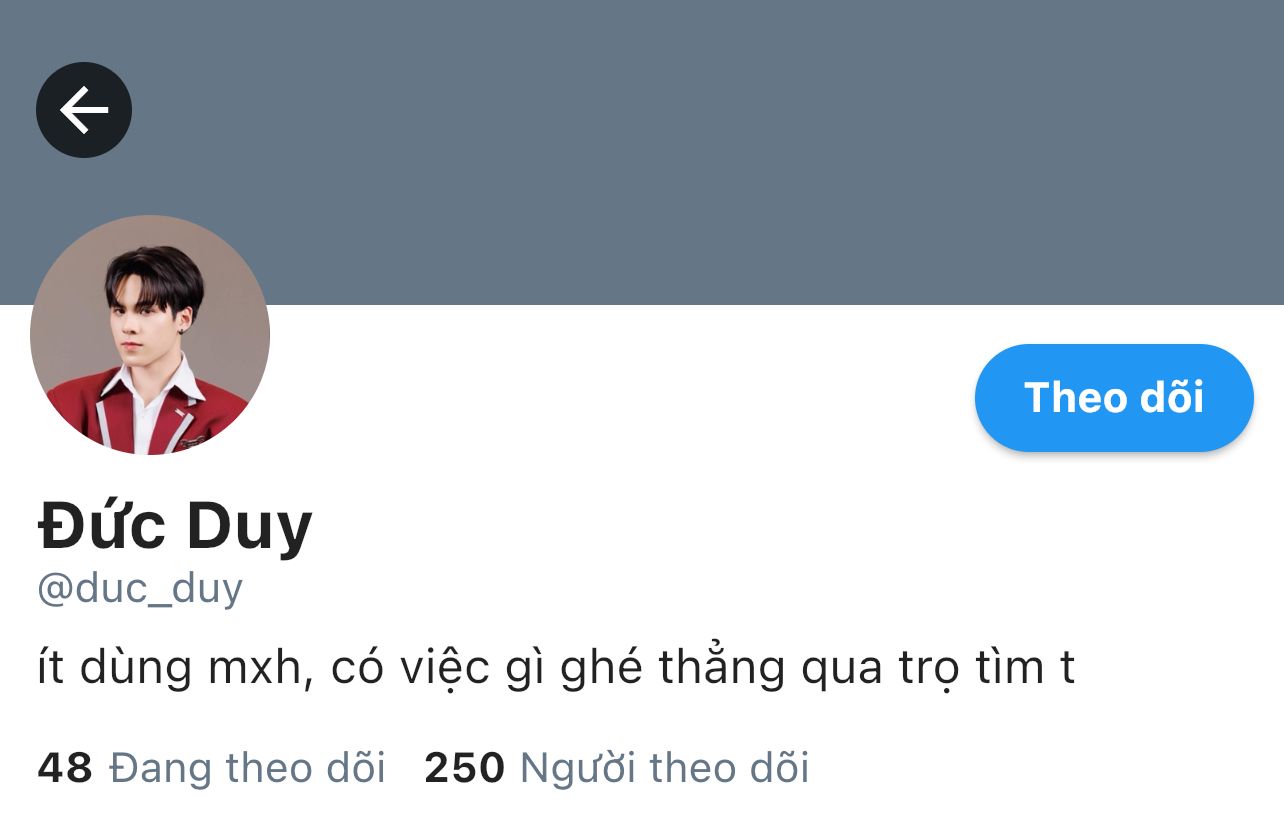Click the bio text starting with ít dùng mxh
The width and height of the screenshot is (1284, 829).
click(x=556, y=668)
